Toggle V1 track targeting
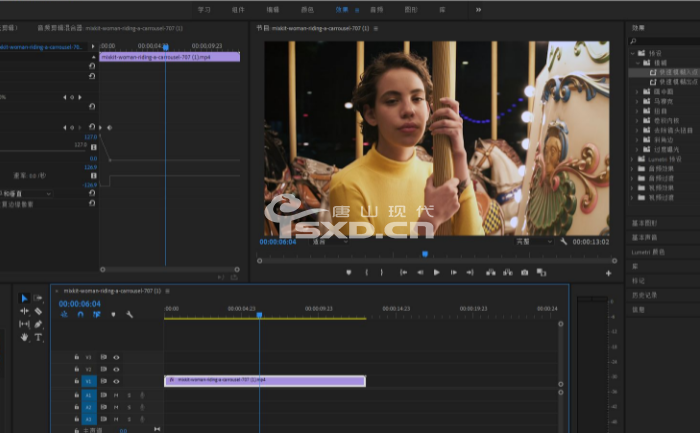This screenshot has width=700, height=433. 89,381
